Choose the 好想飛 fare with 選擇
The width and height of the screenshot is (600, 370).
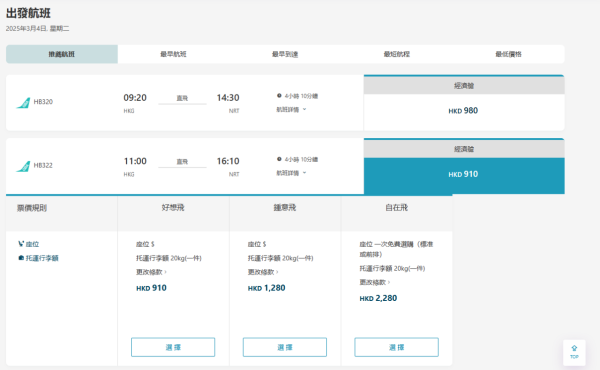click(x=173, y=347)
